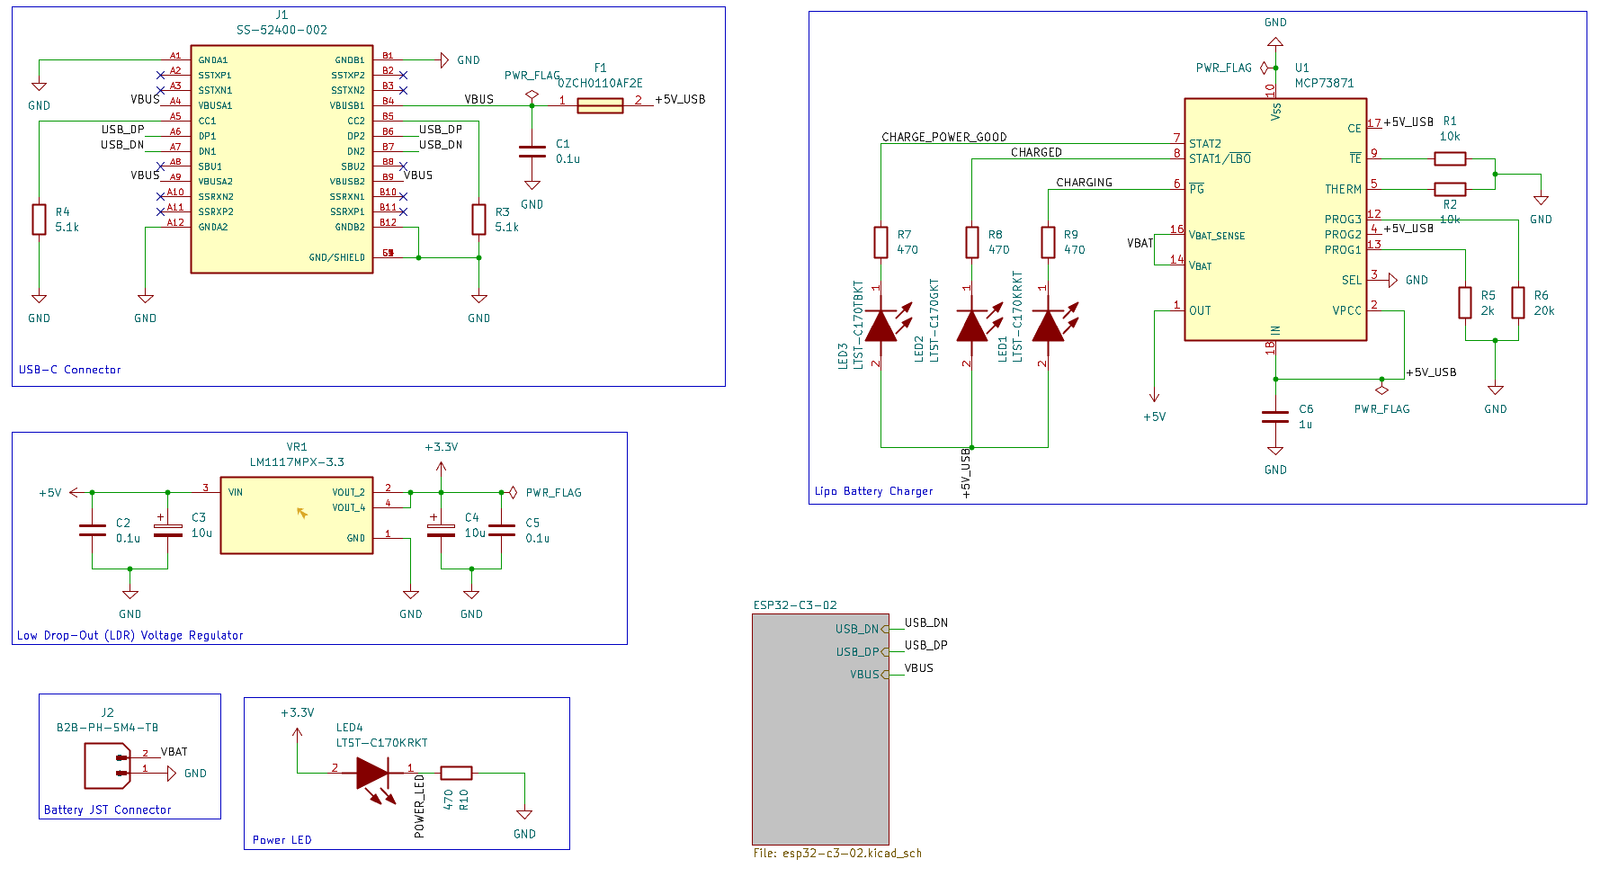Screen dimensions: 1600x869
Task: Select LED3 diode symbol
Action: [x=881, y=325]
